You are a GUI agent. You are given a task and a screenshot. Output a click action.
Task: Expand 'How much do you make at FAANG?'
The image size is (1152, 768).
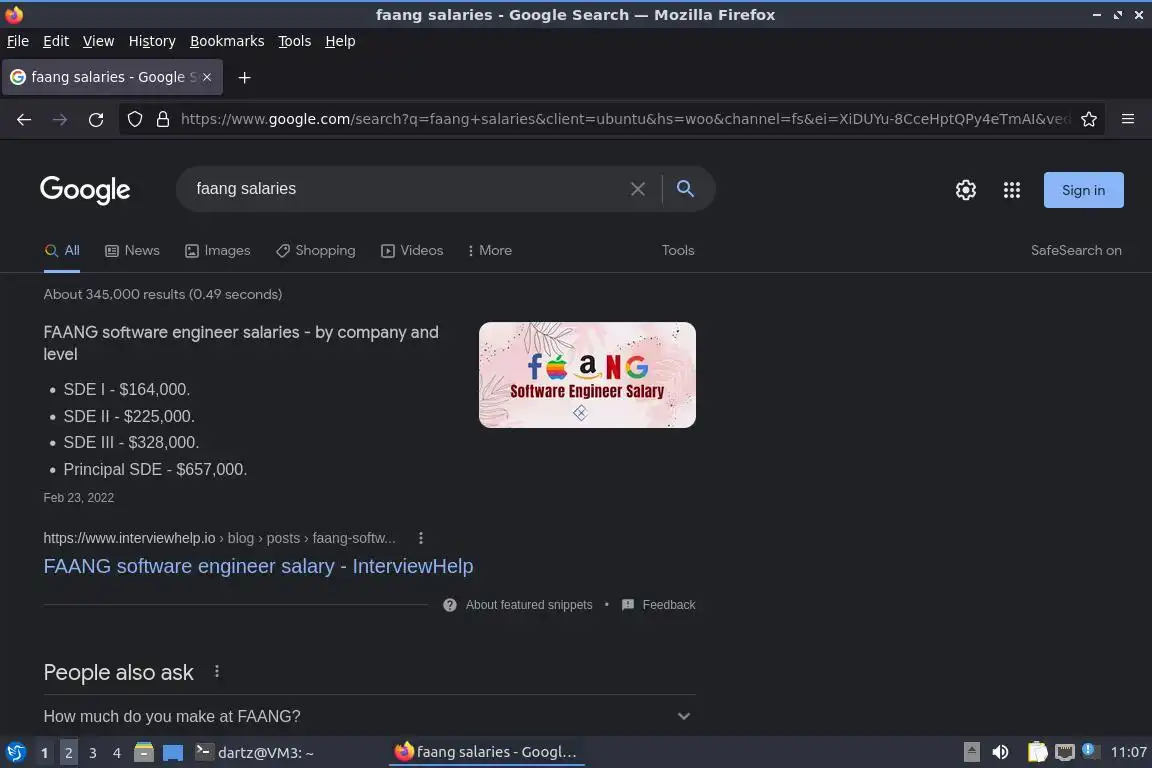370,716
